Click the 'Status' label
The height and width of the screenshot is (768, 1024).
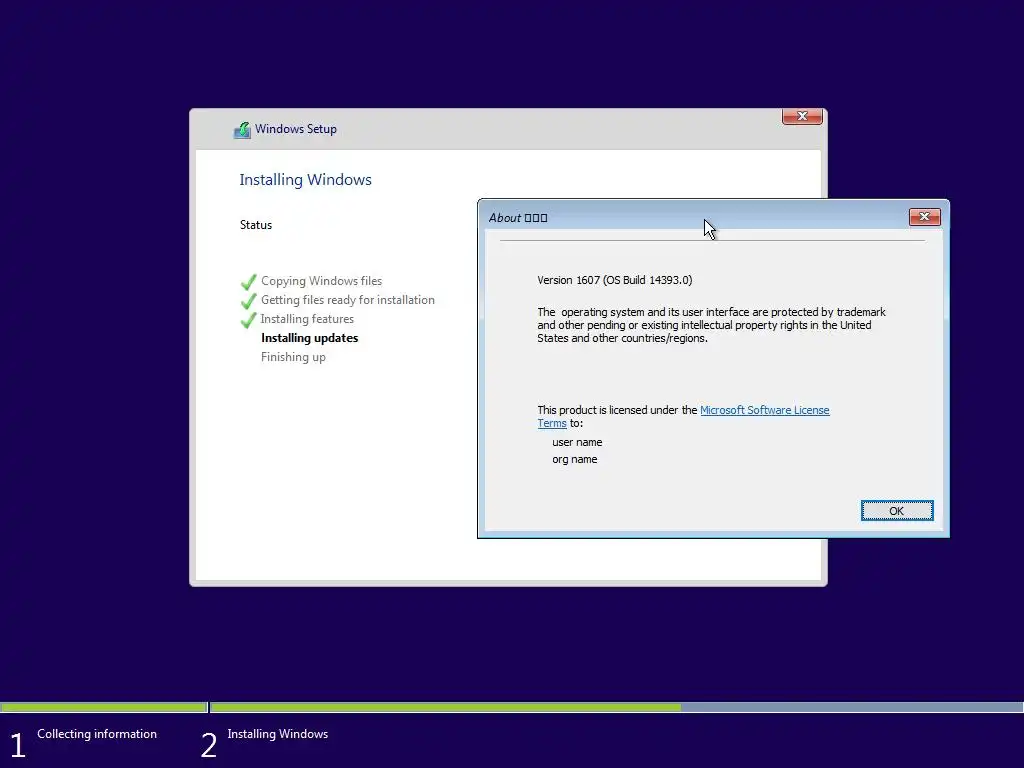(255, 225)
